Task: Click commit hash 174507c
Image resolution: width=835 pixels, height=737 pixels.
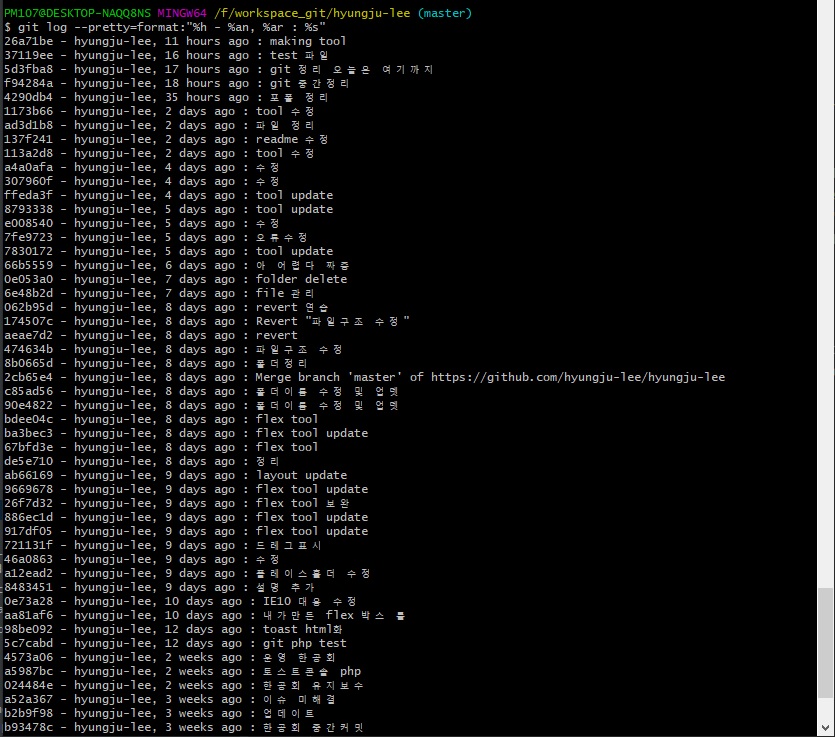Action: [x=28, y=321]
